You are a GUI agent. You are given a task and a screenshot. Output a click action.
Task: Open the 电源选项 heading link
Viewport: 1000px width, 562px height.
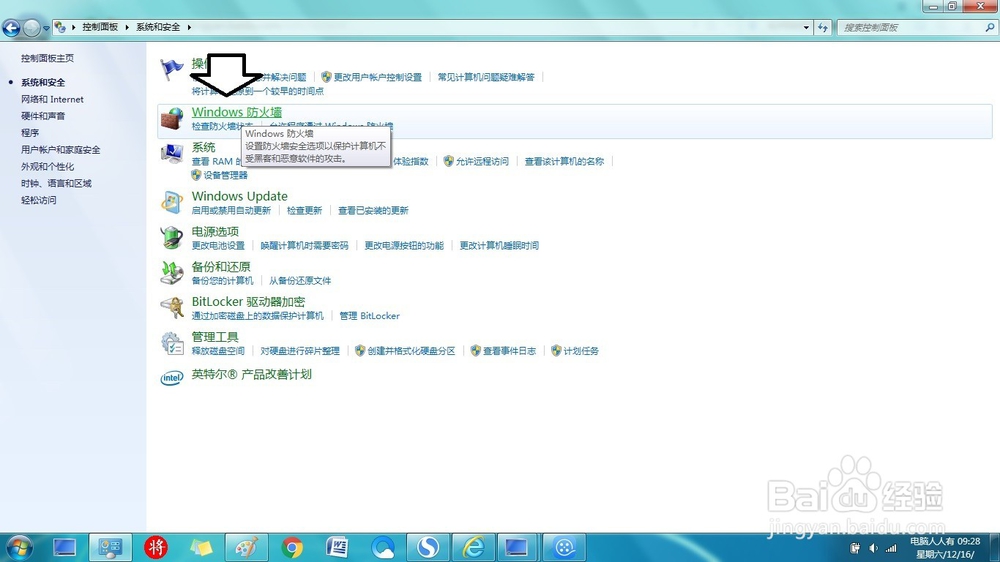click(215, 232)
